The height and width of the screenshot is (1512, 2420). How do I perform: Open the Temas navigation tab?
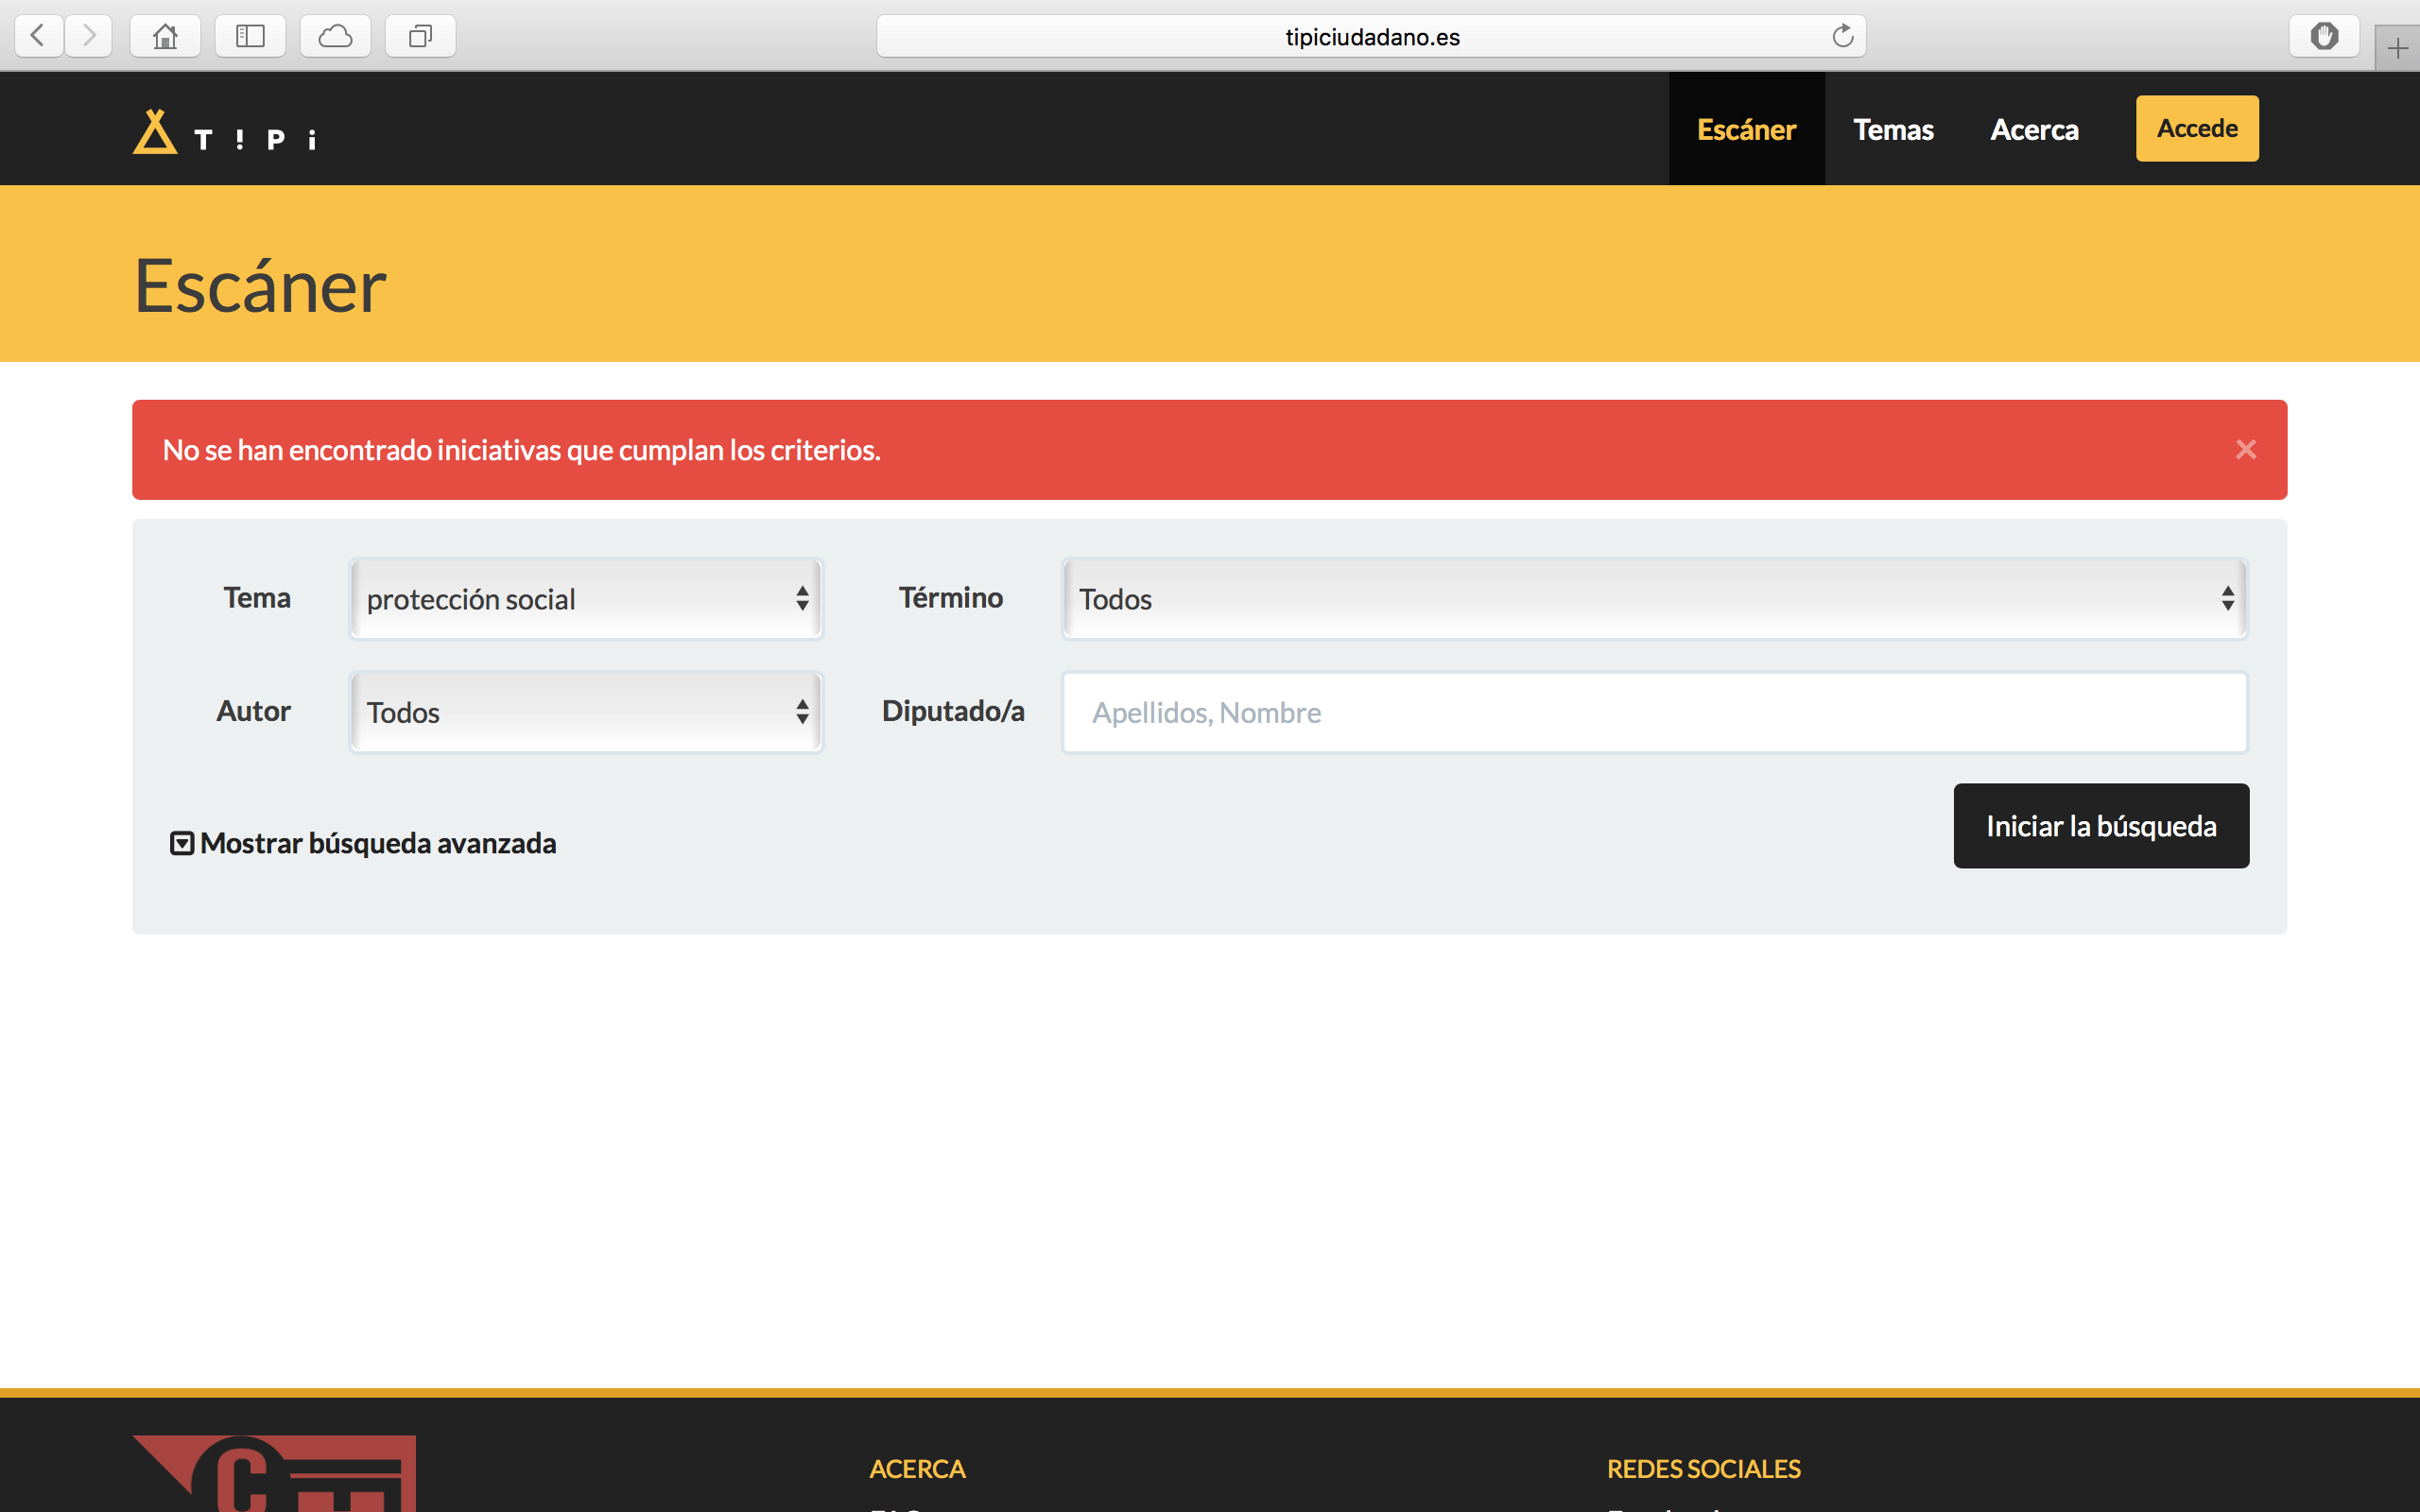pyautogui.click(x=1893, y=129)
